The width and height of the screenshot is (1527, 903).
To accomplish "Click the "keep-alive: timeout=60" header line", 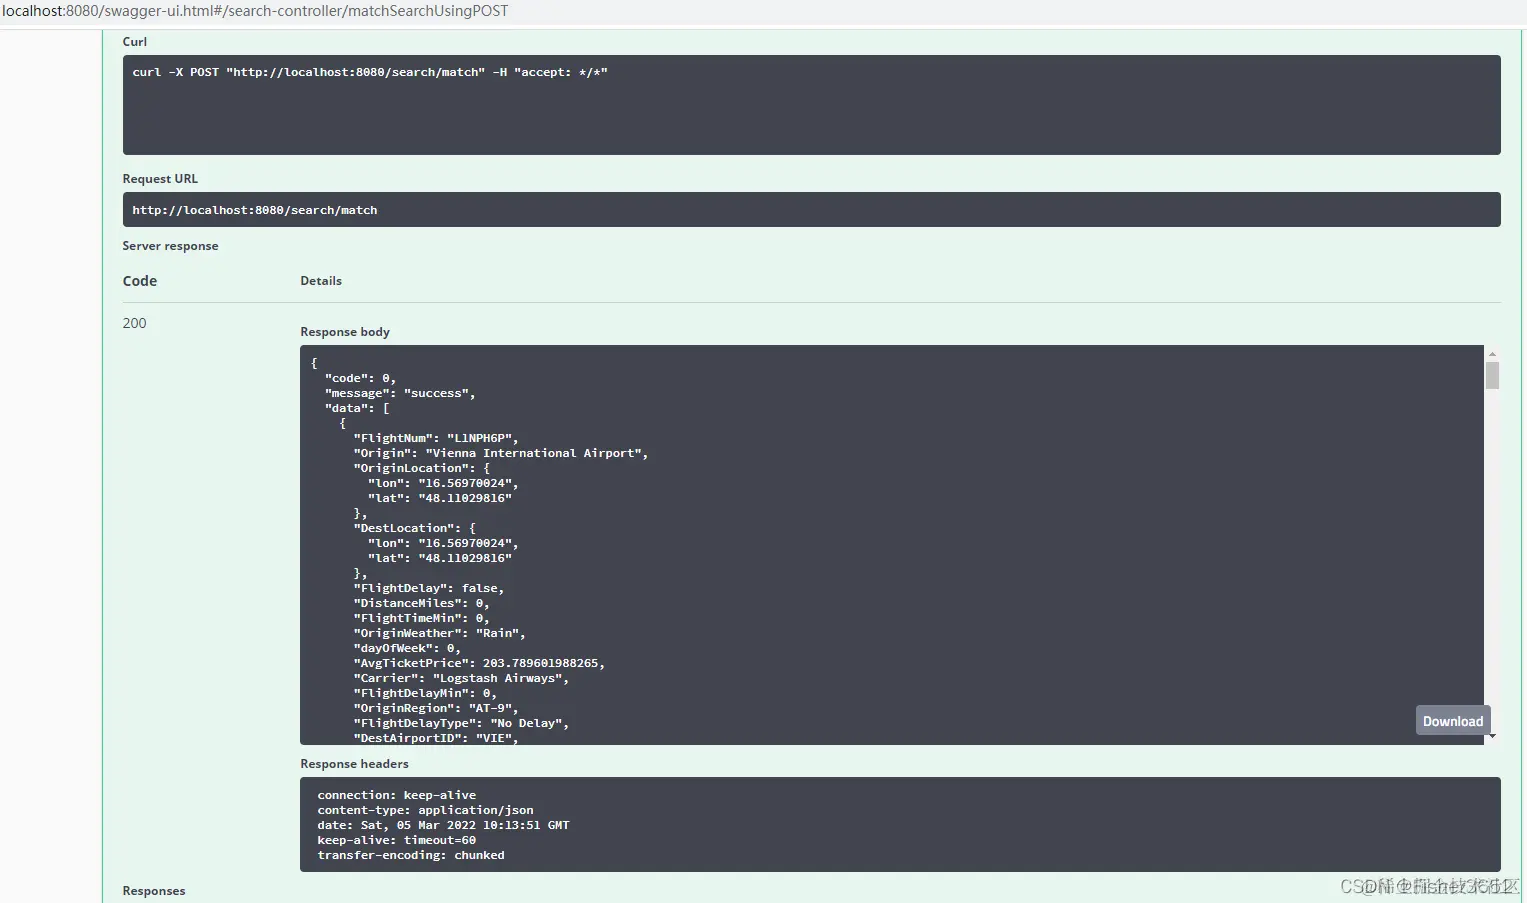I will 397,840.
